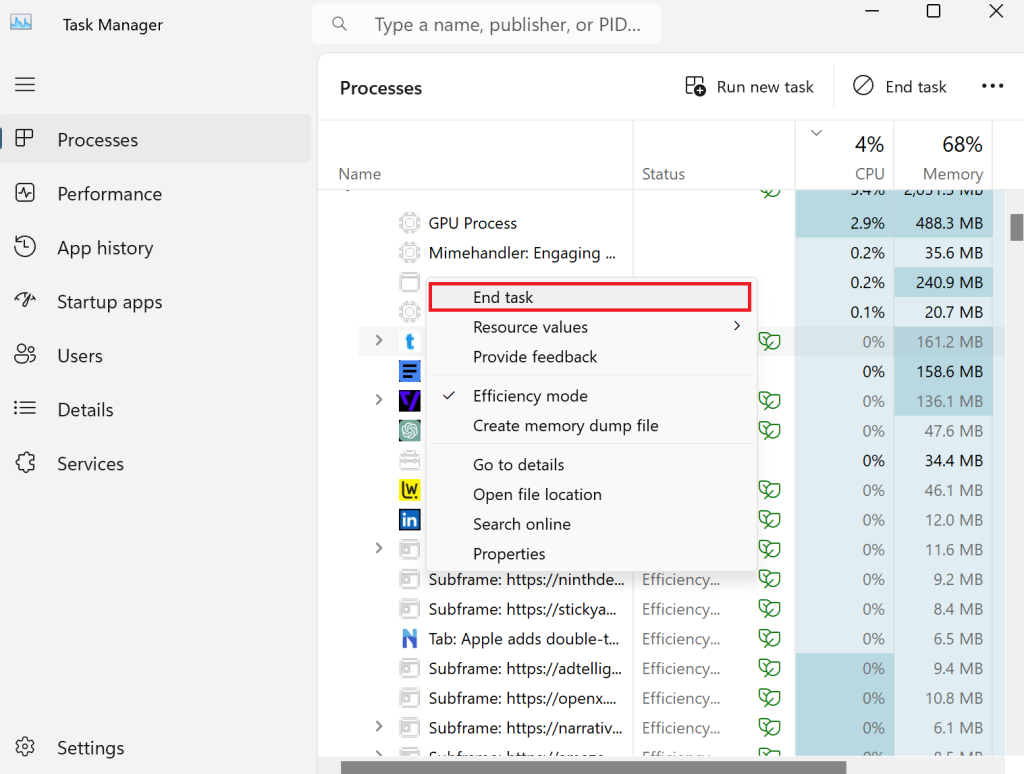Click the Run new task button
Image resolution: width=1024 pixels, height=774 pixels.
[x=749, y=86]
